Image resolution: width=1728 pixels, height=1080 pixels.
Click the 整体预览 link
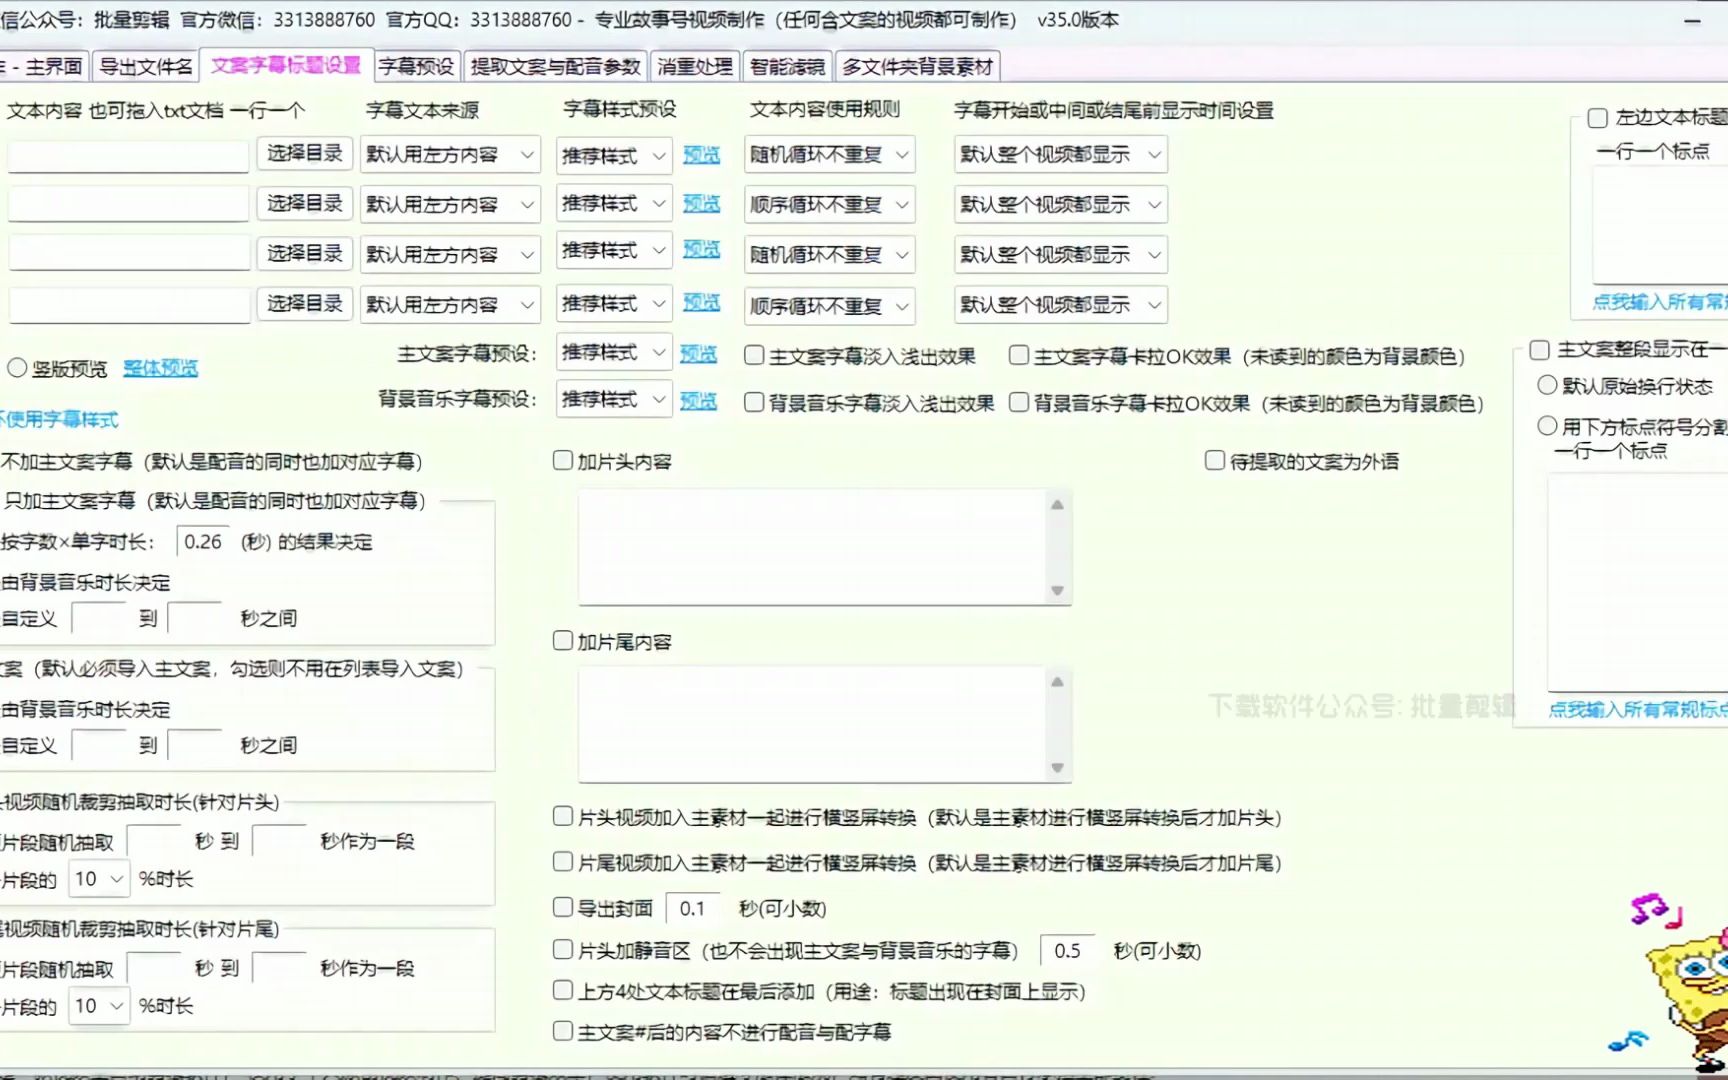(160, 368)
